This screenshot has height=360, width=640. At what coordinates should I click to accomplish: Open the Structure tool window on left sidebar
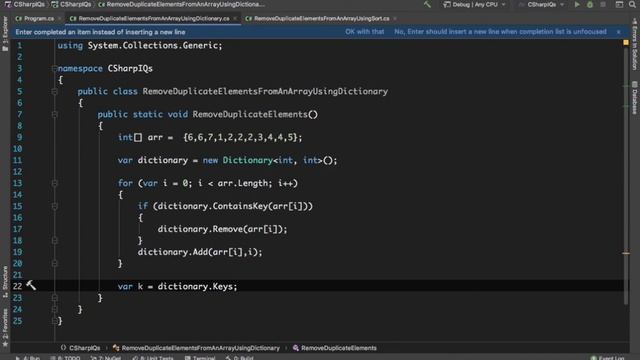click(5, 281)
